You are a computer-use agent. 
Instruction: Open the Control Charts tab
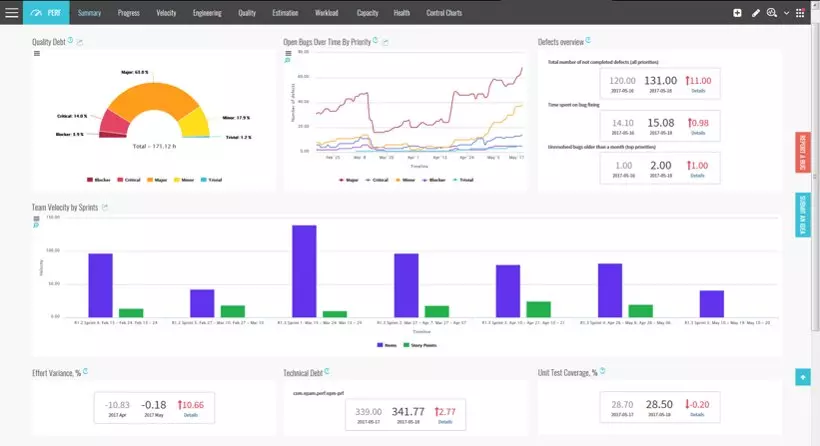pyautogui.click(x=444, y=13)
